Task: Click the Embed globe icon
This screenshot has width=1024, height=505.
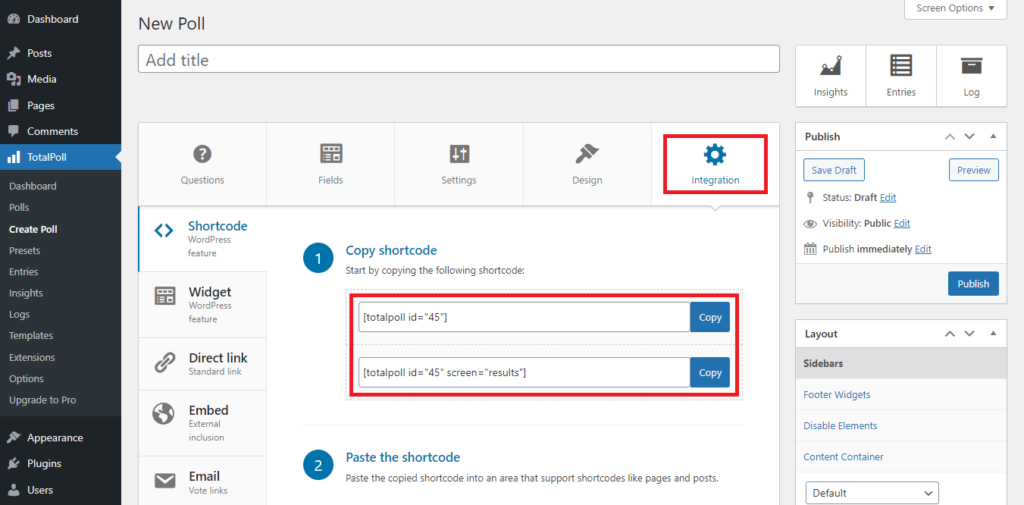Action: click(x=163, y=414)
